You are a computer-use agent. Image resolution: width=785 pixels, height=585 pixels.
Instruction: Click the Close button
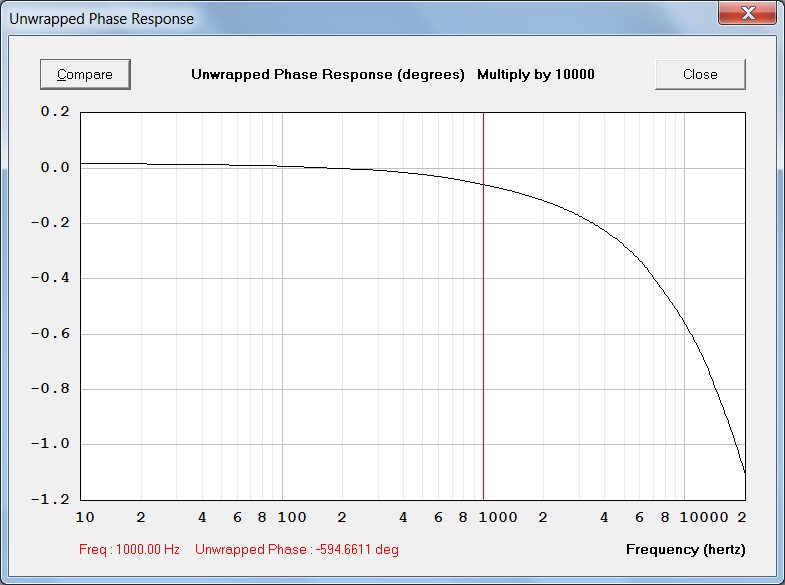click(x=700, y=75)
